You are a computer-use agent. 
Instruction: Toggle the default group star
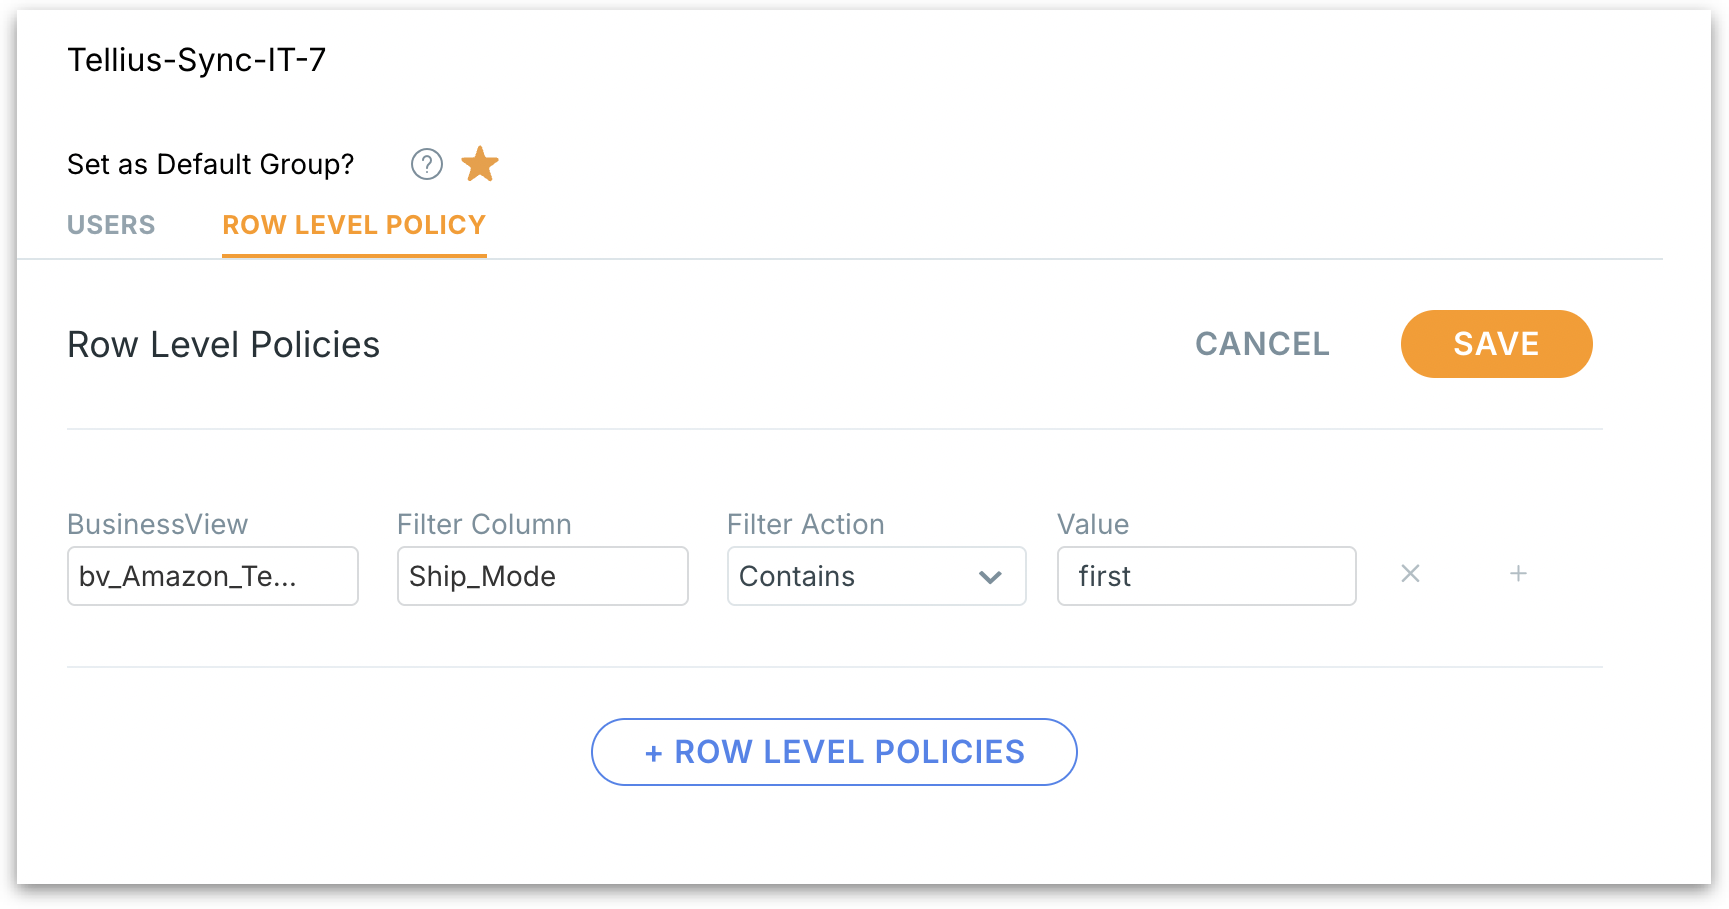coord(480,164)
